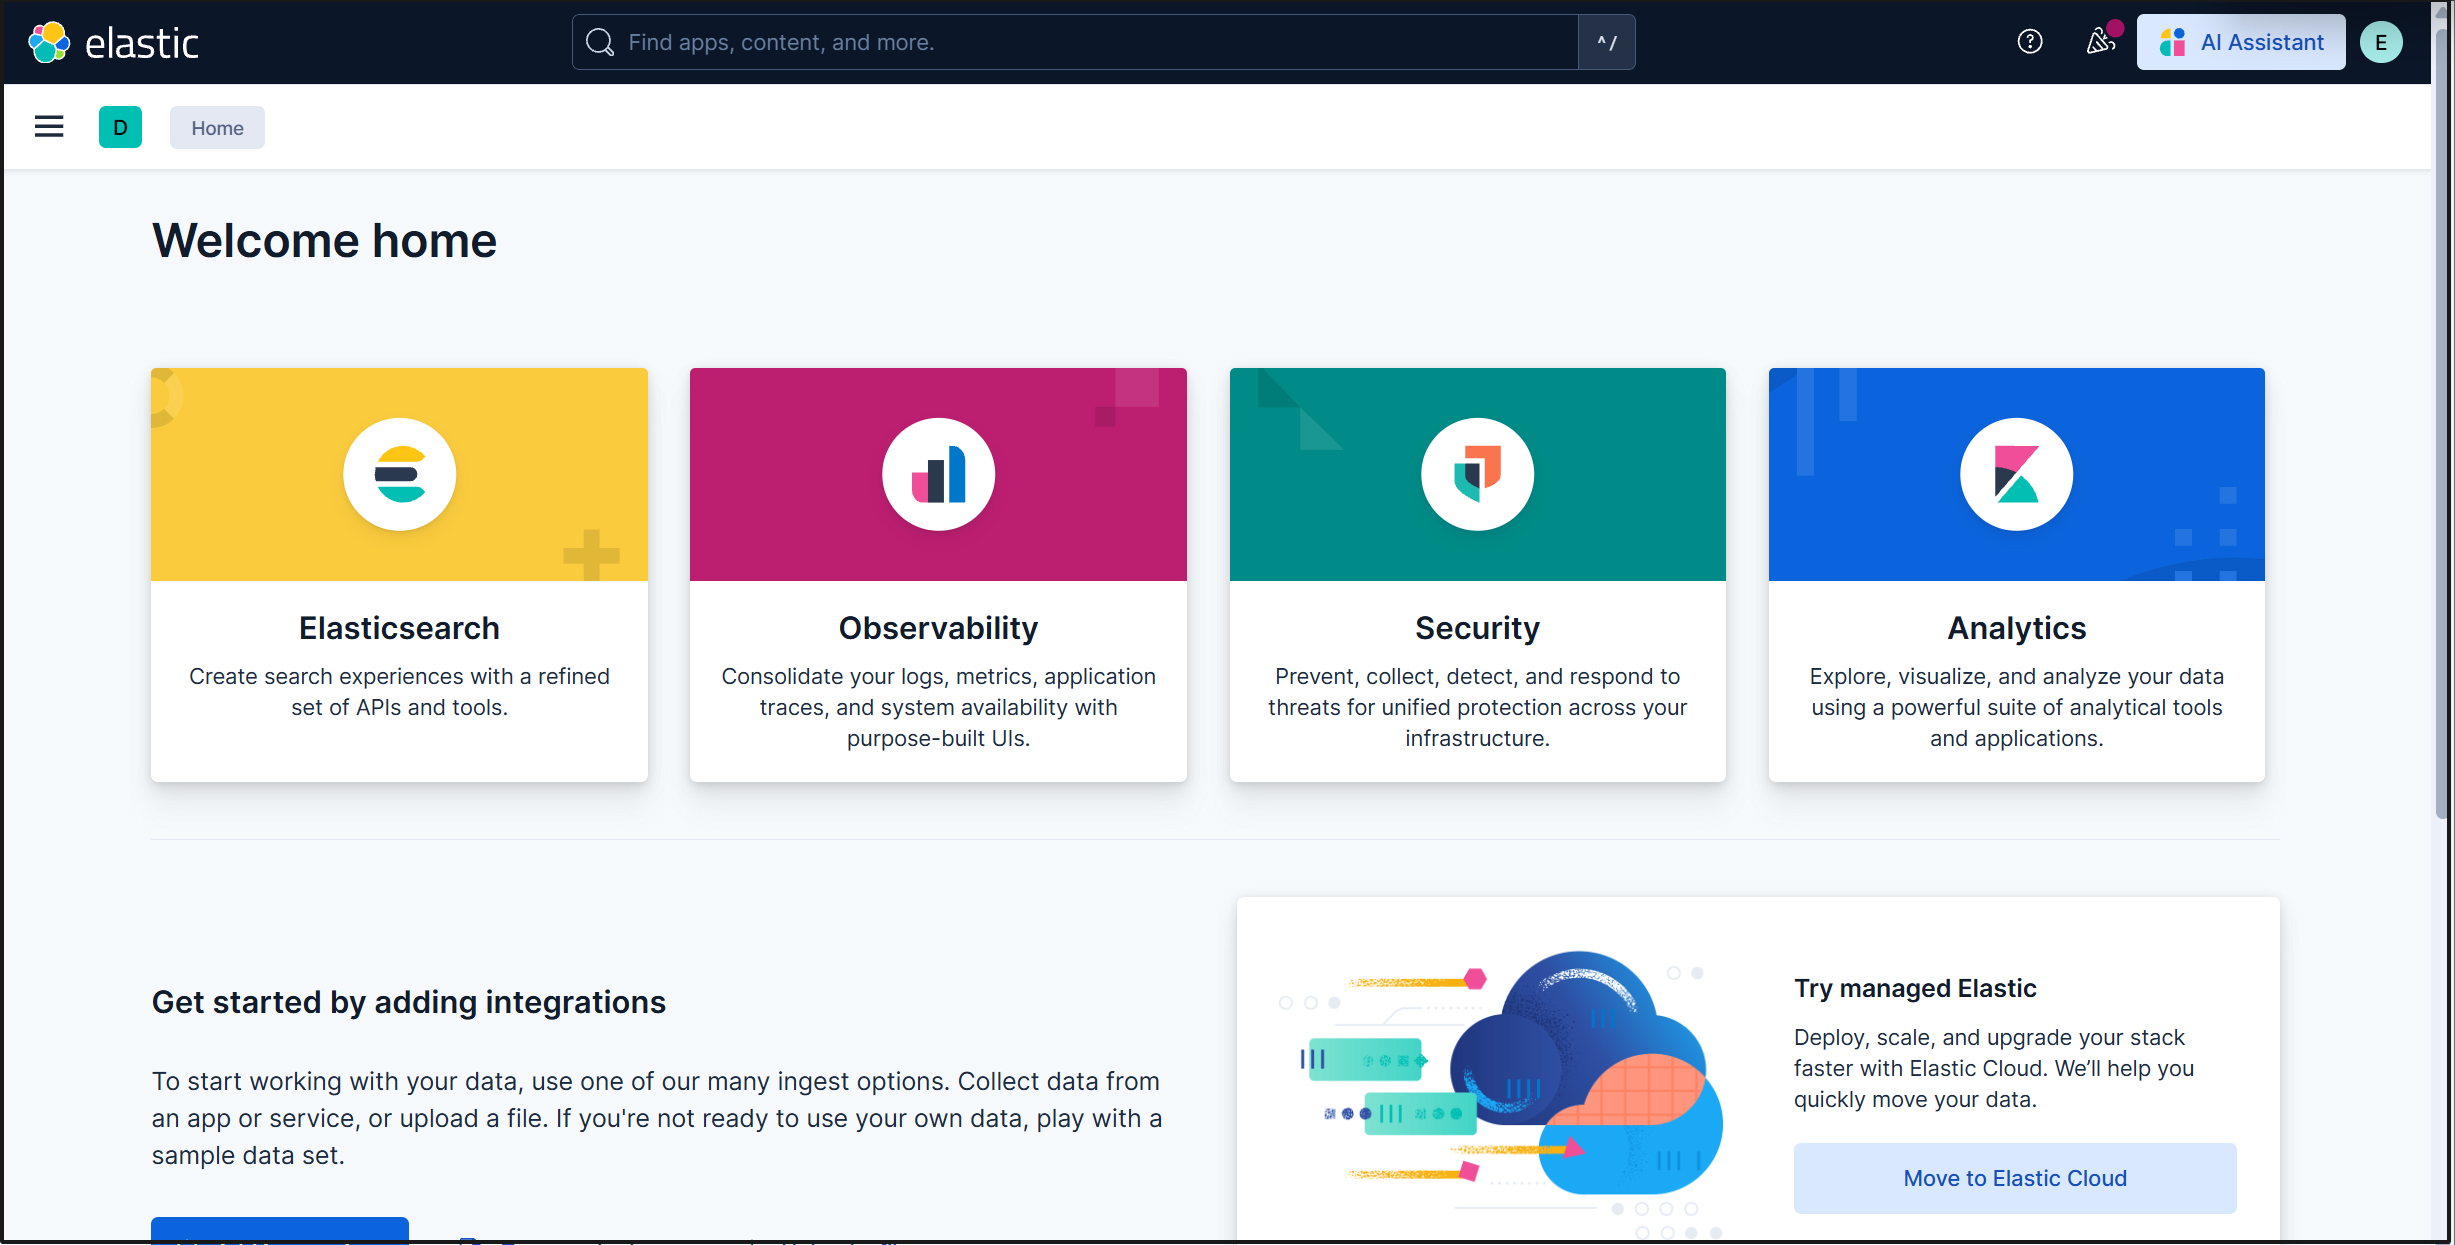The height and width of the screenshot is (1245, 2455).
Task: Click the Home breadcrumb
Action: (217, 128)
